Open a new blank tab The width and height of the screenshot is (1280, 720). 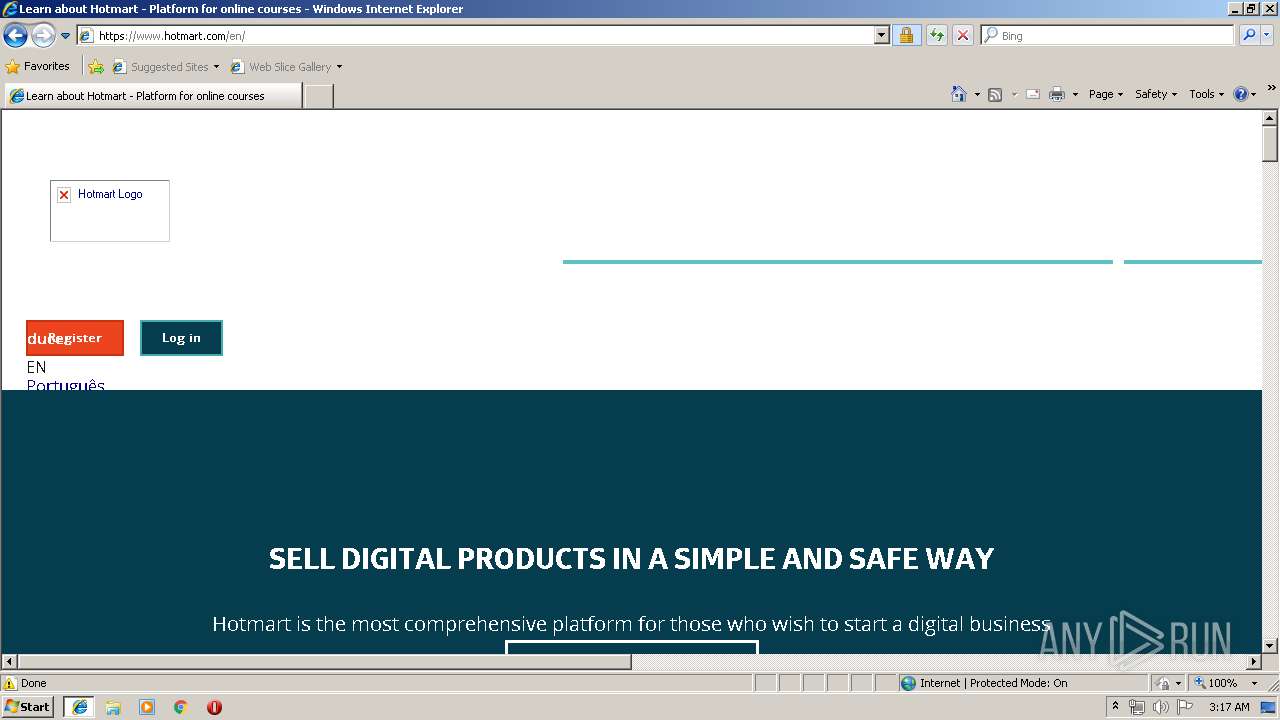point(318,96)
